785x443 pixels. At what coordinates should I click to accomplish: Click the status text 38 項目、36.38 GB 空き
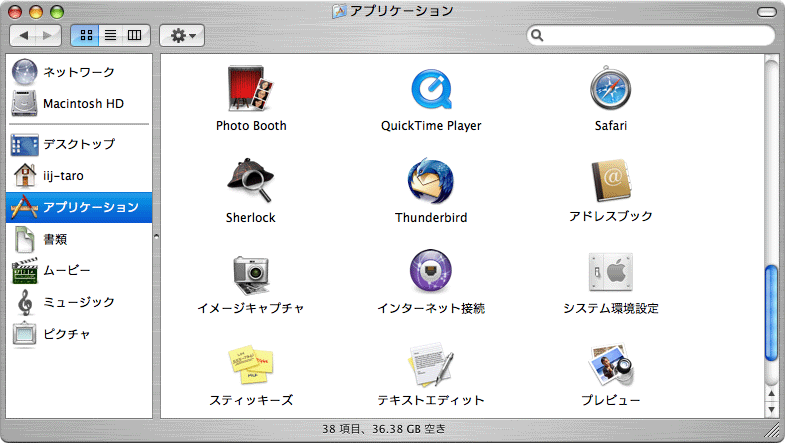(x=384, y=429)
